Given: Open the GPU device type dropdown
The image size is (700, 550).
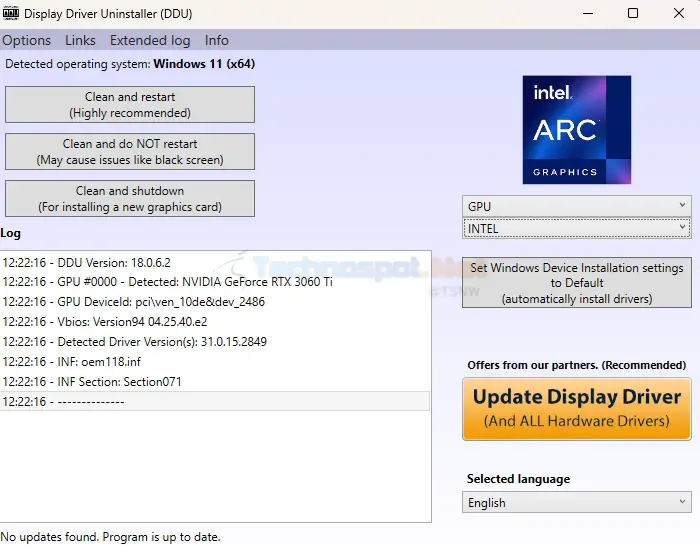Looking at the screenshot, I should coord(577,206).
